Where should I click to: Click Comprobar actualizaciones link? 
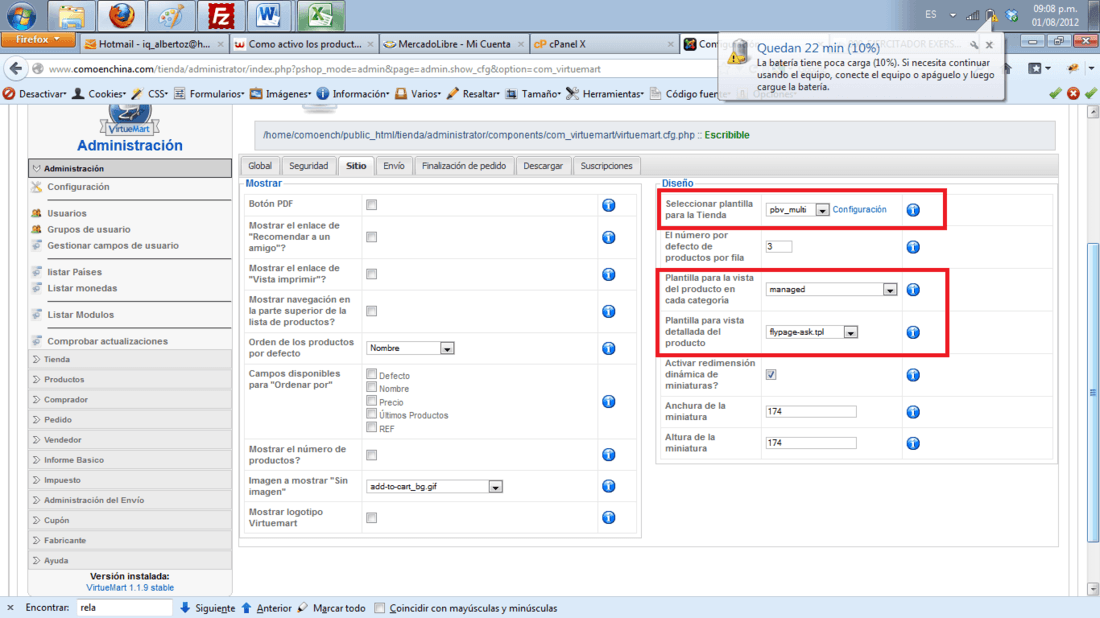pos(107,341)
